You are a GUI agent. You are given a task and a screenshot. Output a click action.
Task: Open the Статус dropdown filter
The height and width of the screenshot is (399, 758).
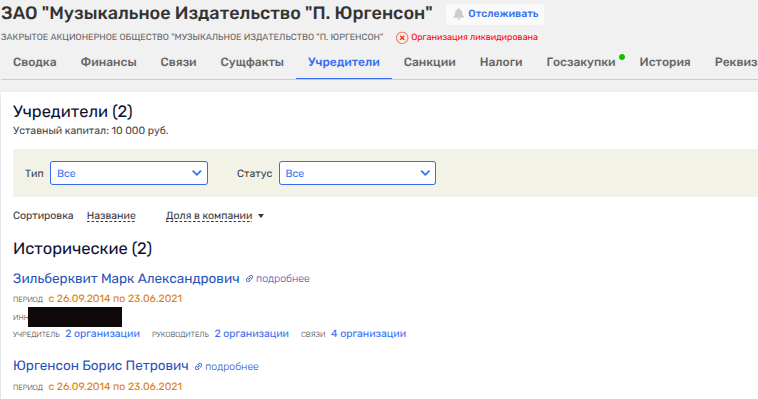pyautogui.click(x=357, y=173)
